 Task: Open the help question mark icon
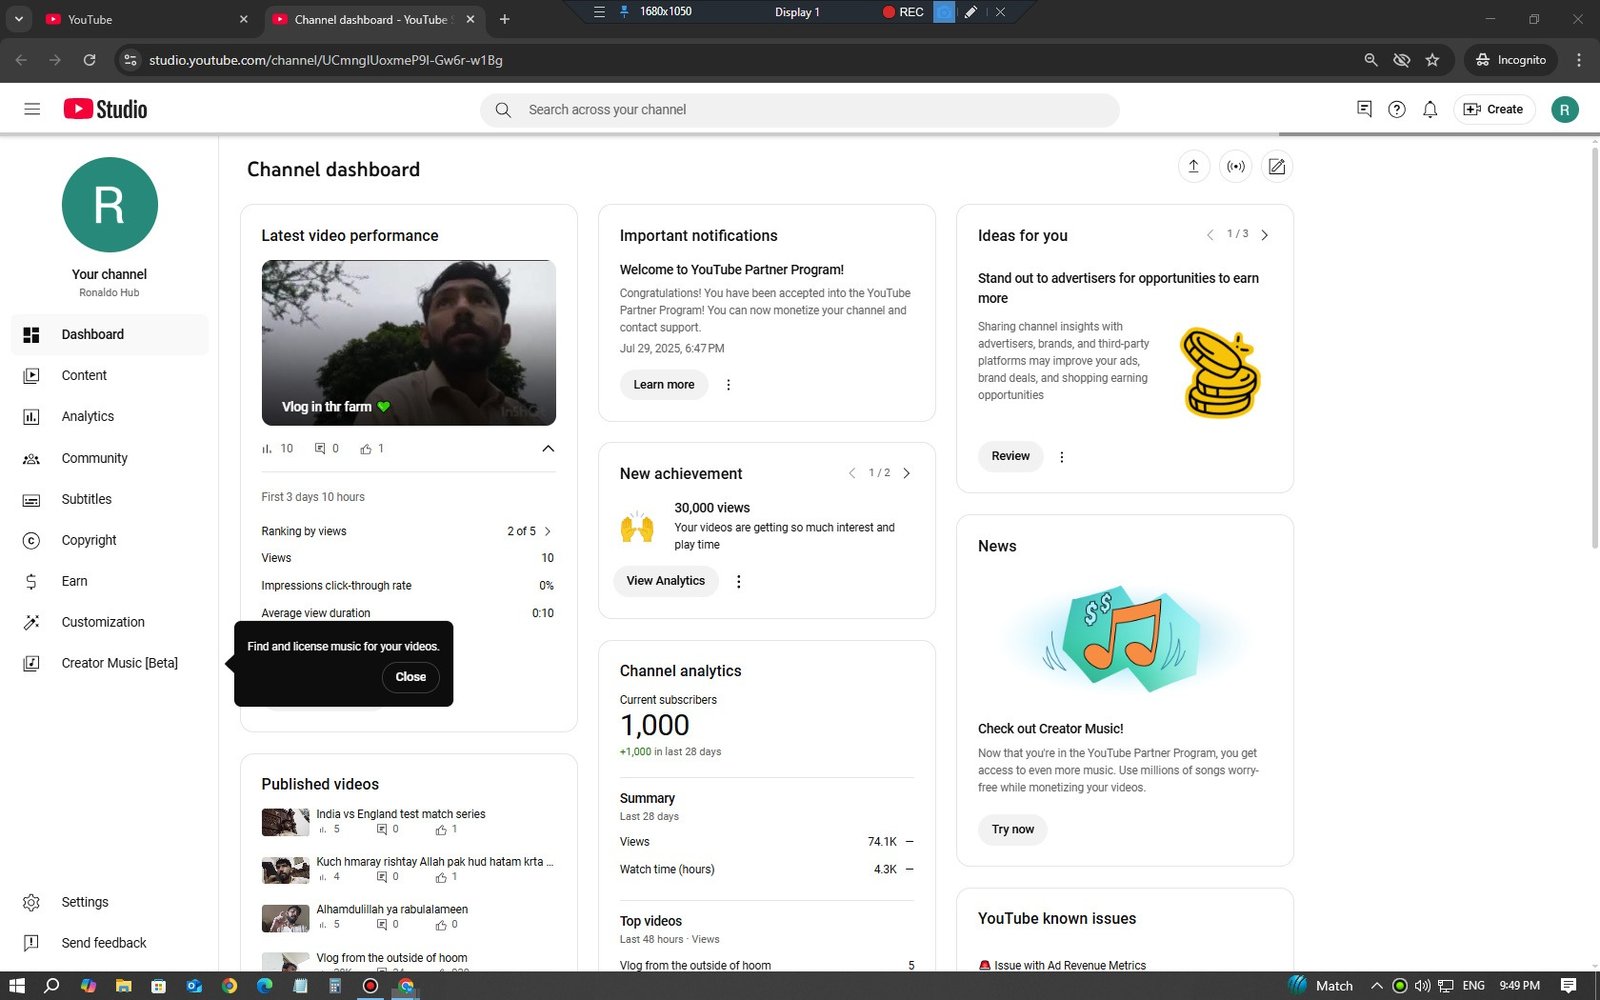[x=1397, y=109]
